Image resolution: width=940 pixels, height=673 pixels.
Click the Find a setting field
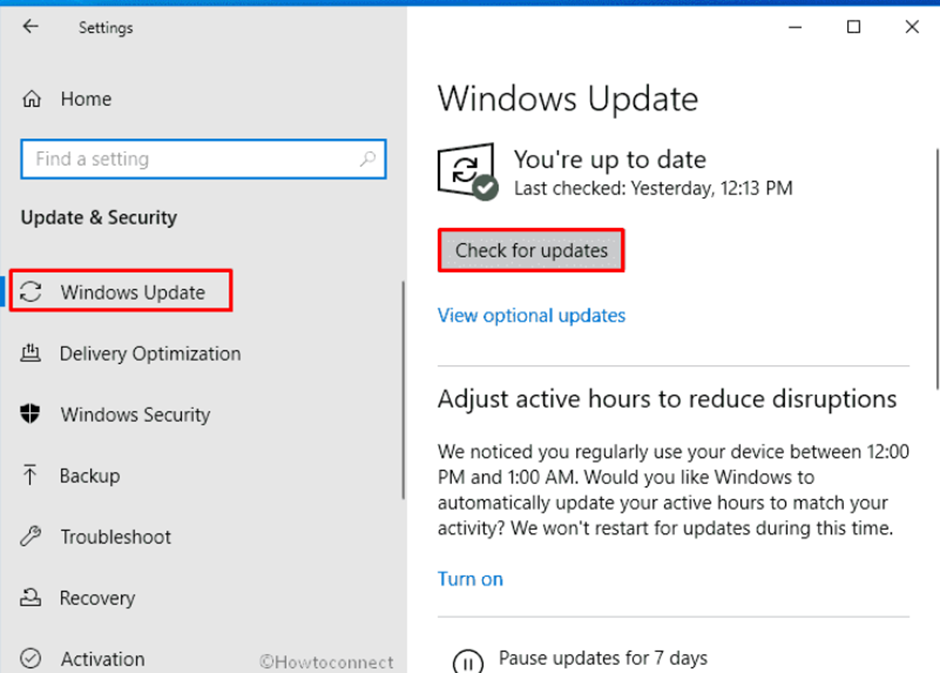point(190,159)
